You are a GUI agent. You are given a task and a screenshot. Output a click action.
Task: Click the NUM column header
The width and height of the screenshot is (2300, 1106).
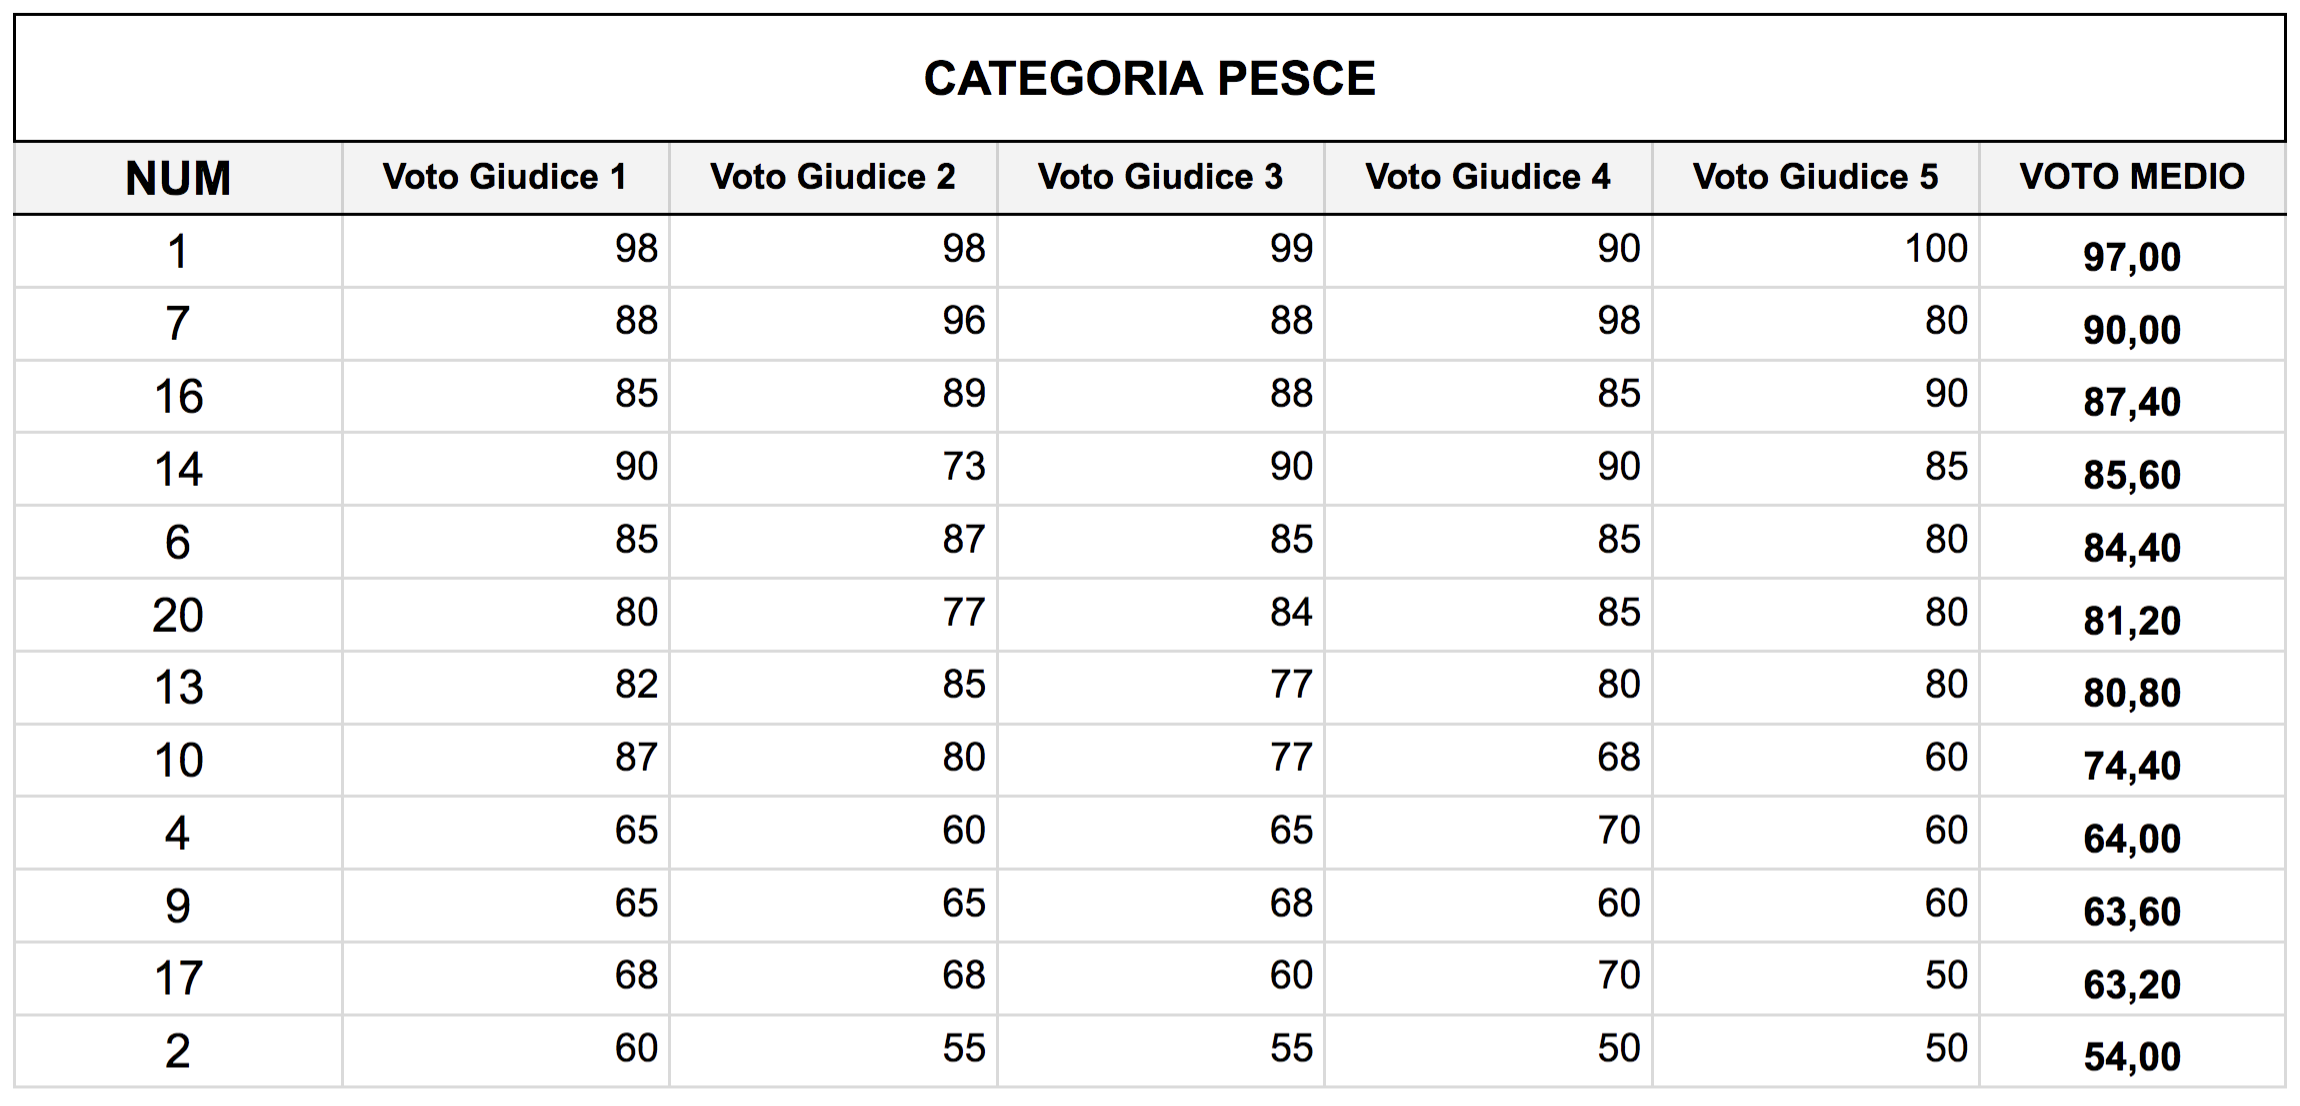click(x=178, y=178)
